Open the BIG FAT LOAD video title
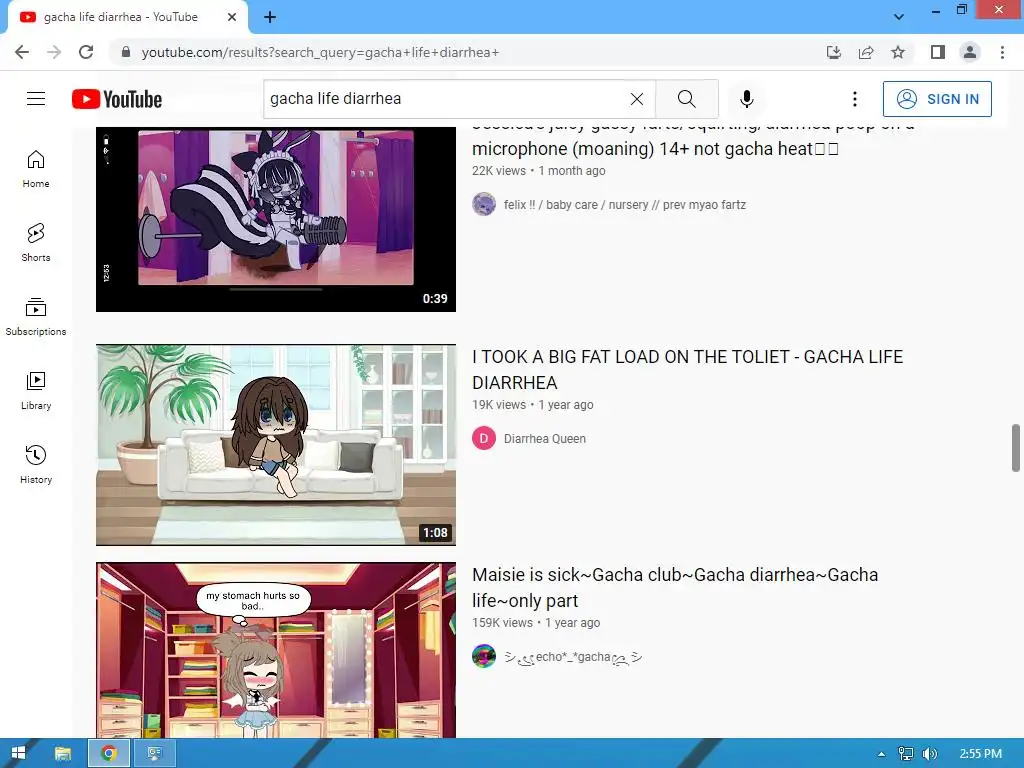Screen dimensions: 1024x768 pos(688,370)
